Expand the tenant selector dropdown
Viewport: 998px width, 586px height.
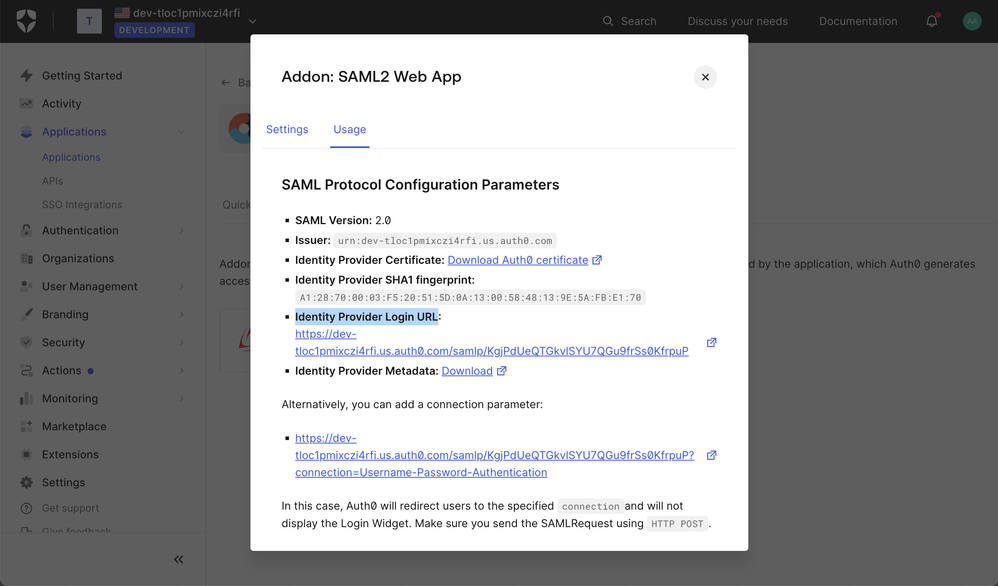(x=252, y=21)
